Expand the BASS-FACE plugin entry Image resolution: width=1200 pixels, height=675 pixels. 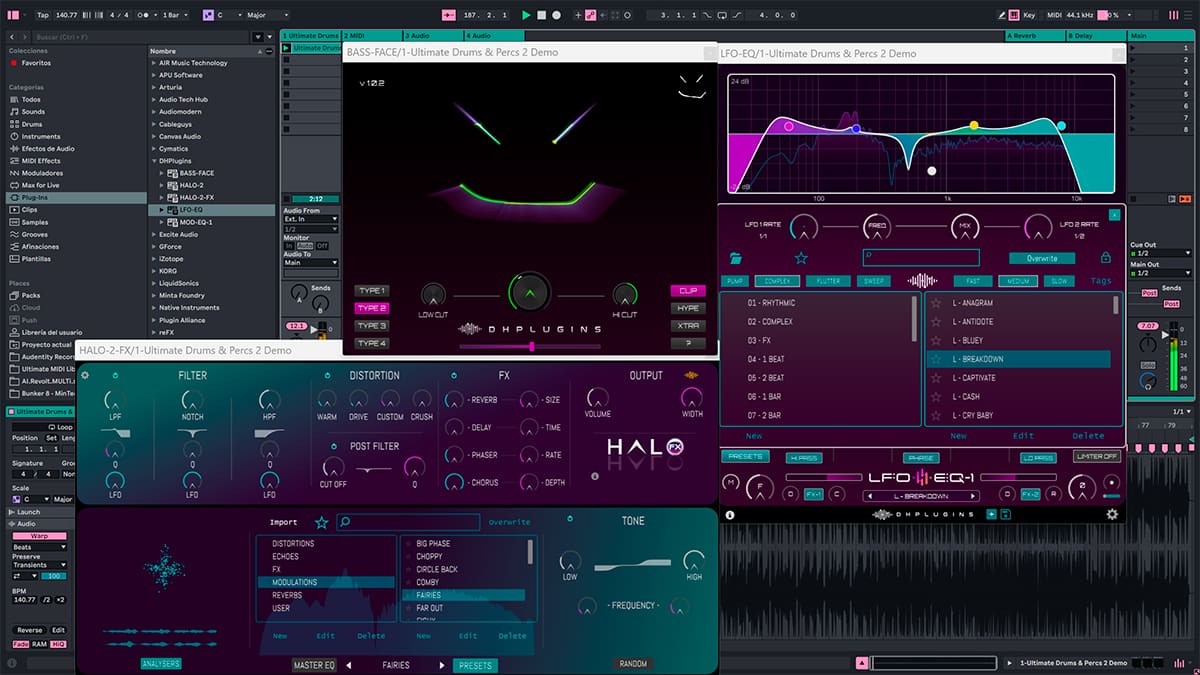coord(163,173)
